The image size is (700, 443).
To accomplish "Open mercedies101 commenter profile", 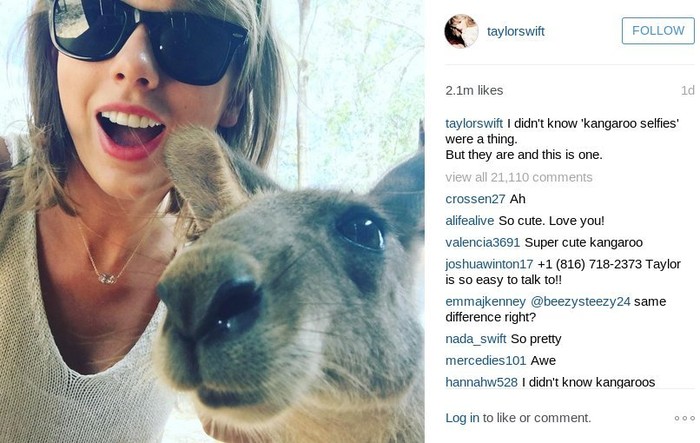I will [486, 360].
